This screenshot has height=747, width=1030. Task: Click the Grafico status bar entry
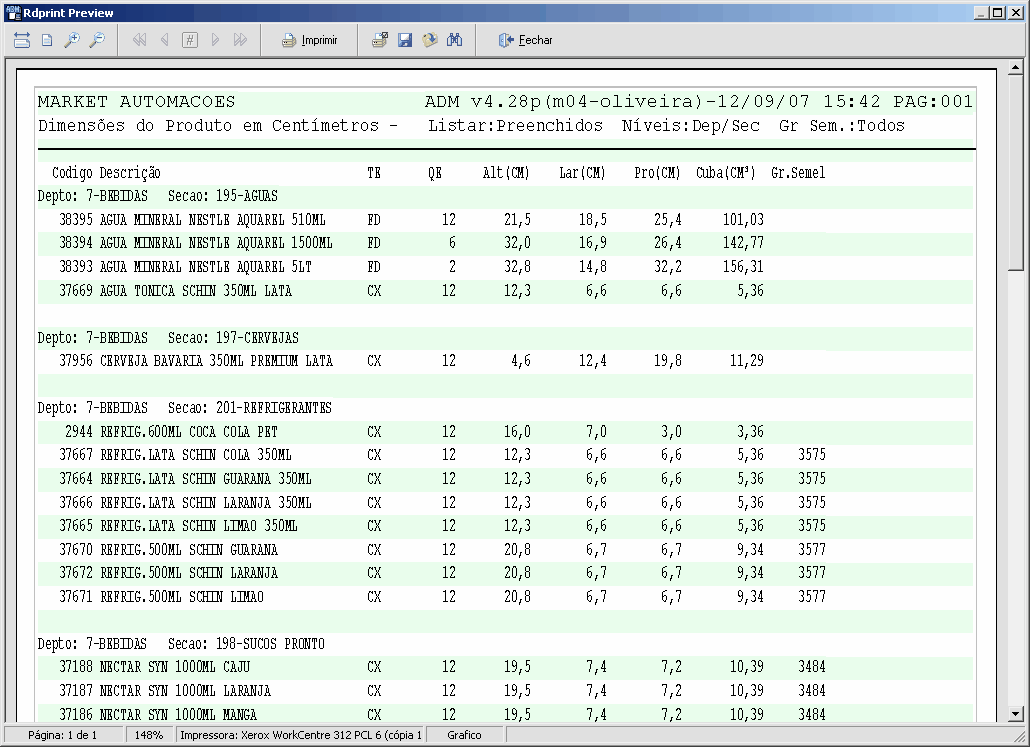[464, 735]
